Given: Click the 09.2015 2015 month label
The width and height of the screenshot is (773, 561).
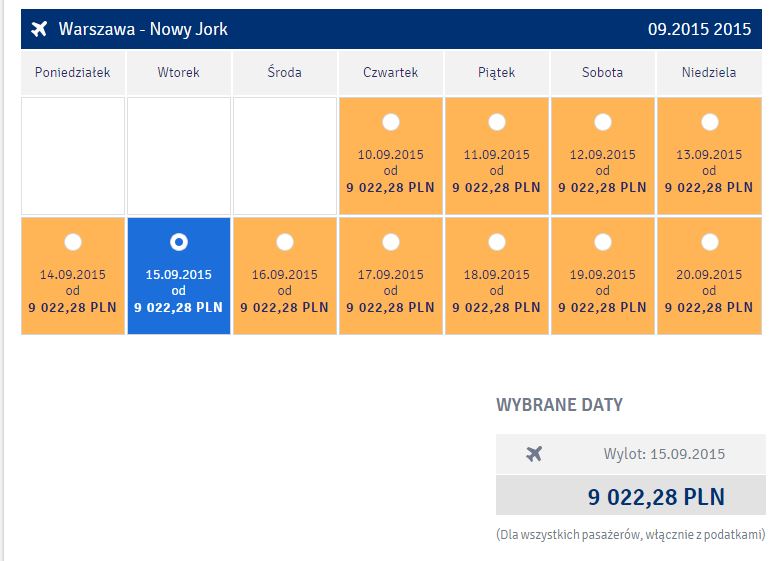Looking at the screenshot, I should point(699,29).
